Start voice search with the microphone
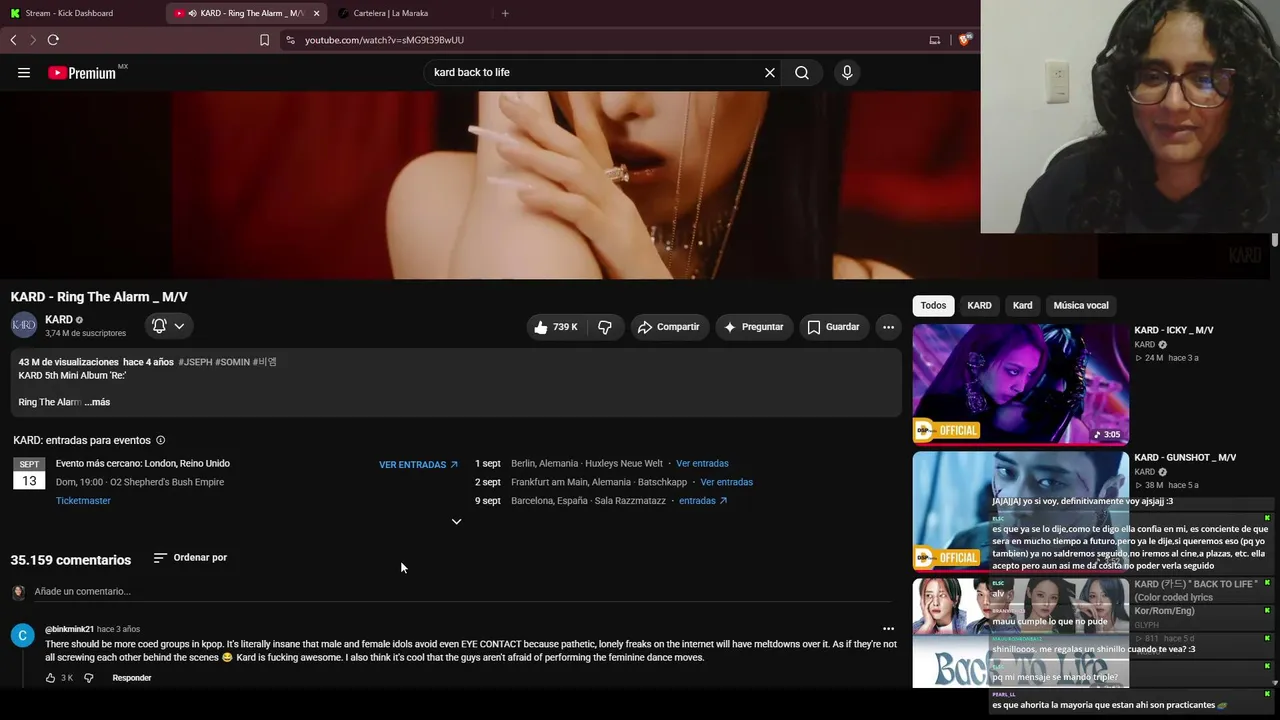 (x=847, y=72)
